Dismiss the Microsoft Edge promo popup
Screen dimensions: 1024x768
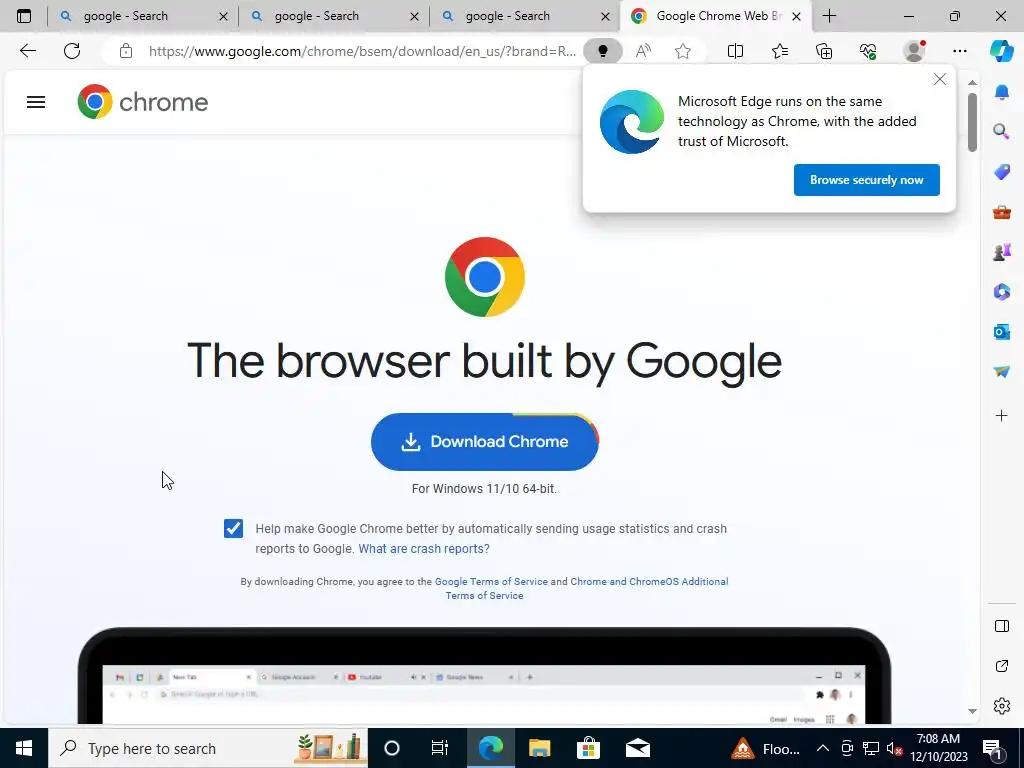pyautogui.click(x=940, y=80)
